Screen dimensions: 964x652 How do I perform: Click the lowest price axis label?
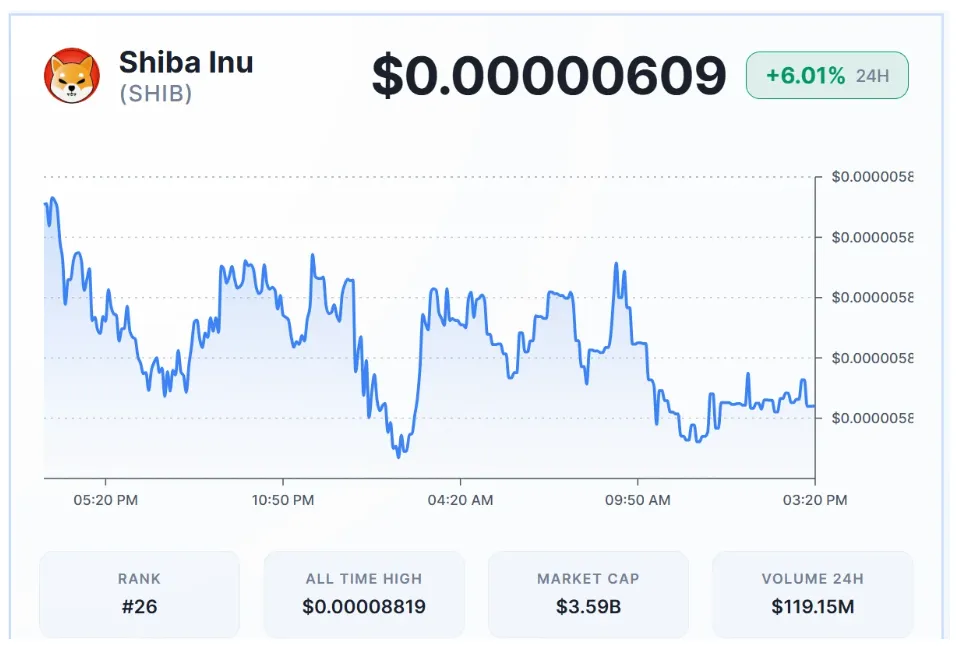coord(871,418)
